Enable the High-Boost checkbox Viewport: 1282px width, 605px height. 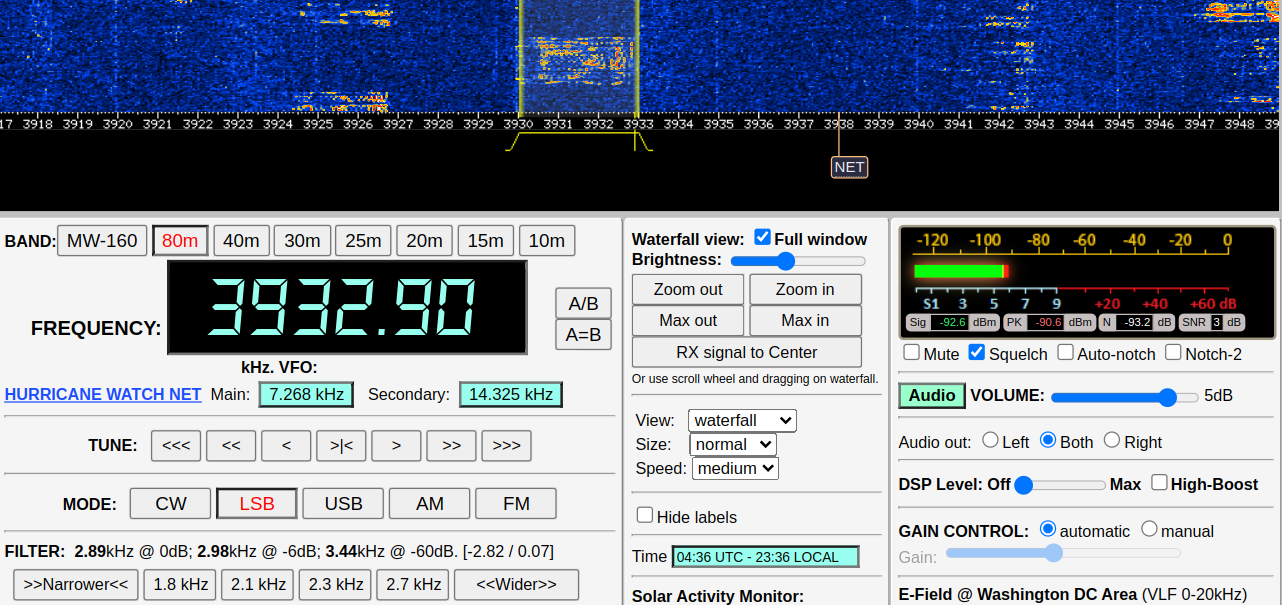coord(1159,483)
